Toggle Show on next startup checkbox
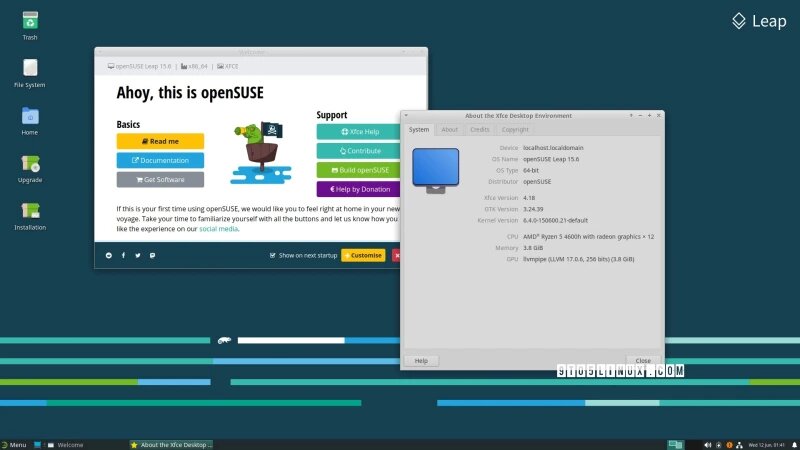Viewport: 800px width, 450px height. (272, 255)
